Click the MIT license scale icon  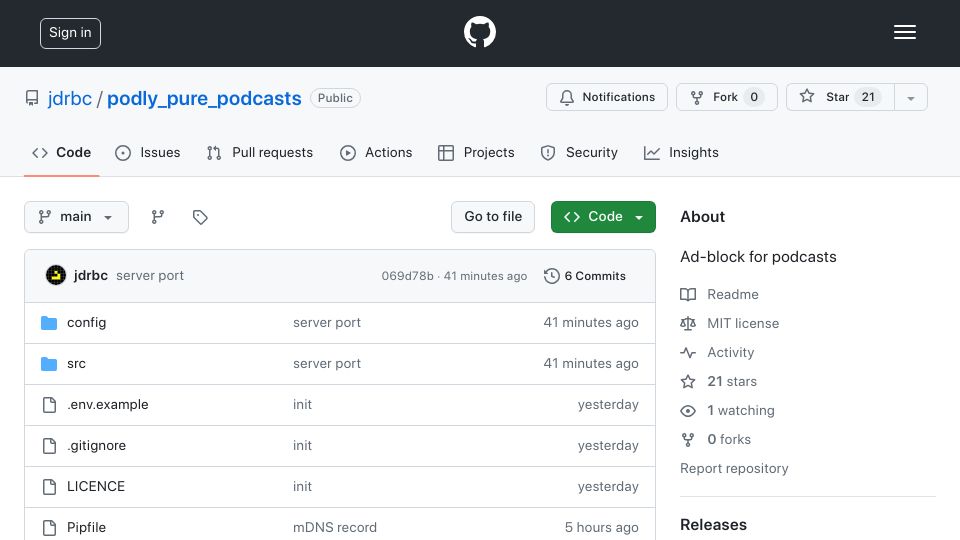pyautogui.click(x=688, y=323)
